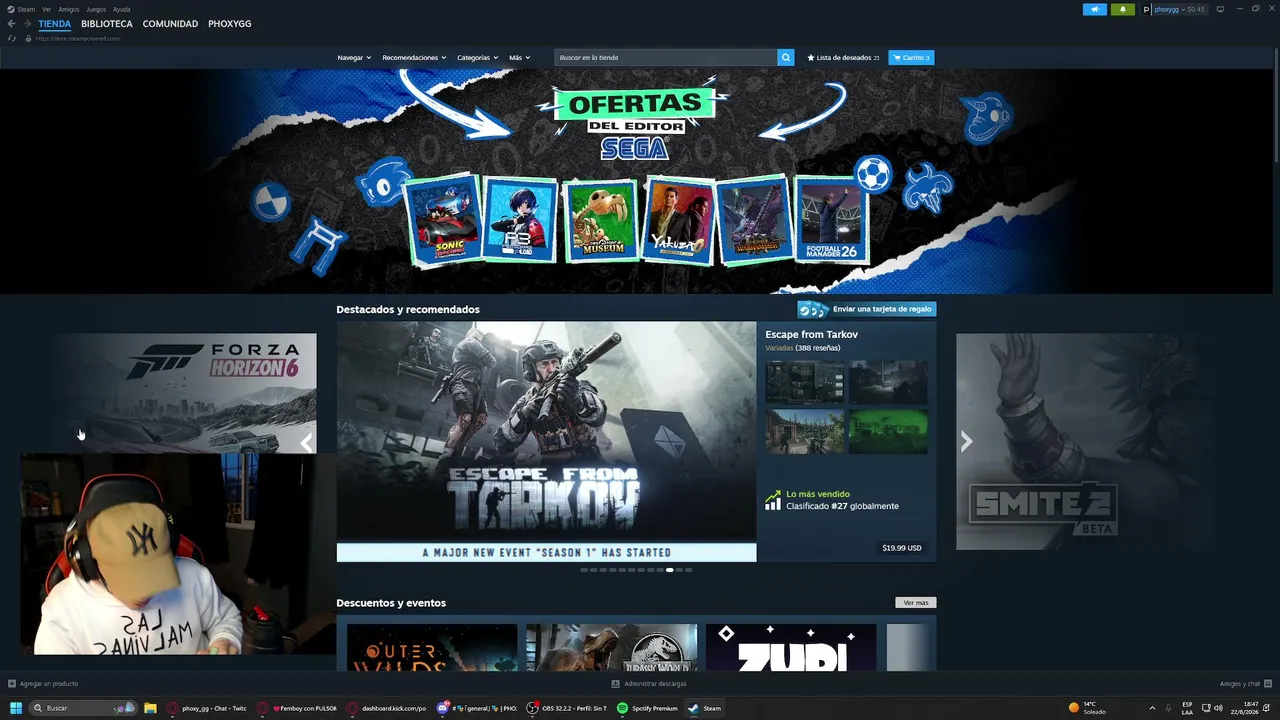The height and width of the screenshot is (720, 1280).
Task: Open the Carrito shopping cart
Action: (911, 58)
